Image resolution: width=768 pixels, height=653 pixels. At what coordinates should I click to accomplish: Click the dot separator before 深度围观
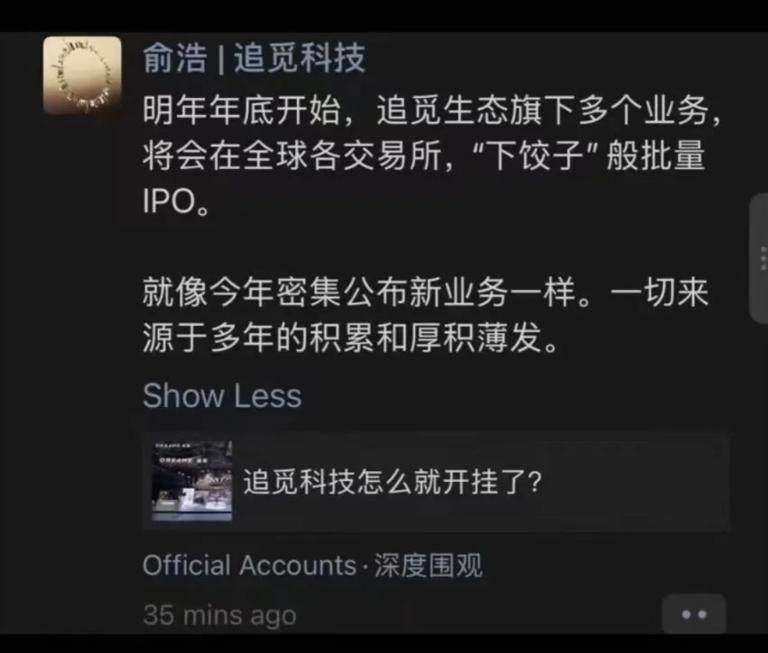365,567
